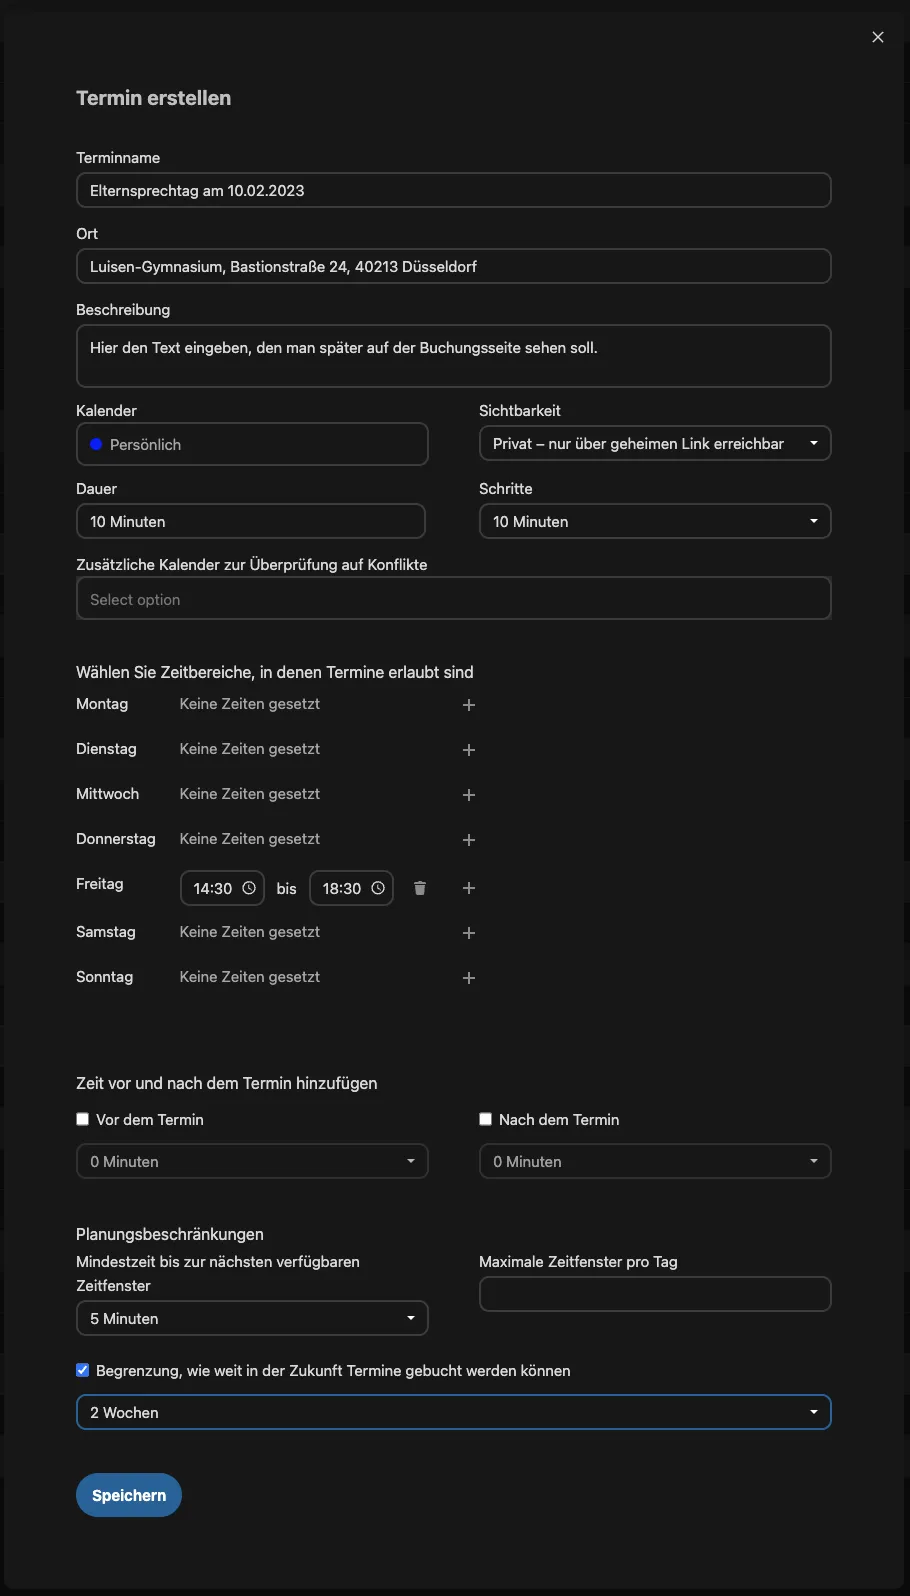This screenshot has width=910, height=1596.
Task: Open the Mindestzeit 5 Minuten dropdown
Action: pos(252,1318)
